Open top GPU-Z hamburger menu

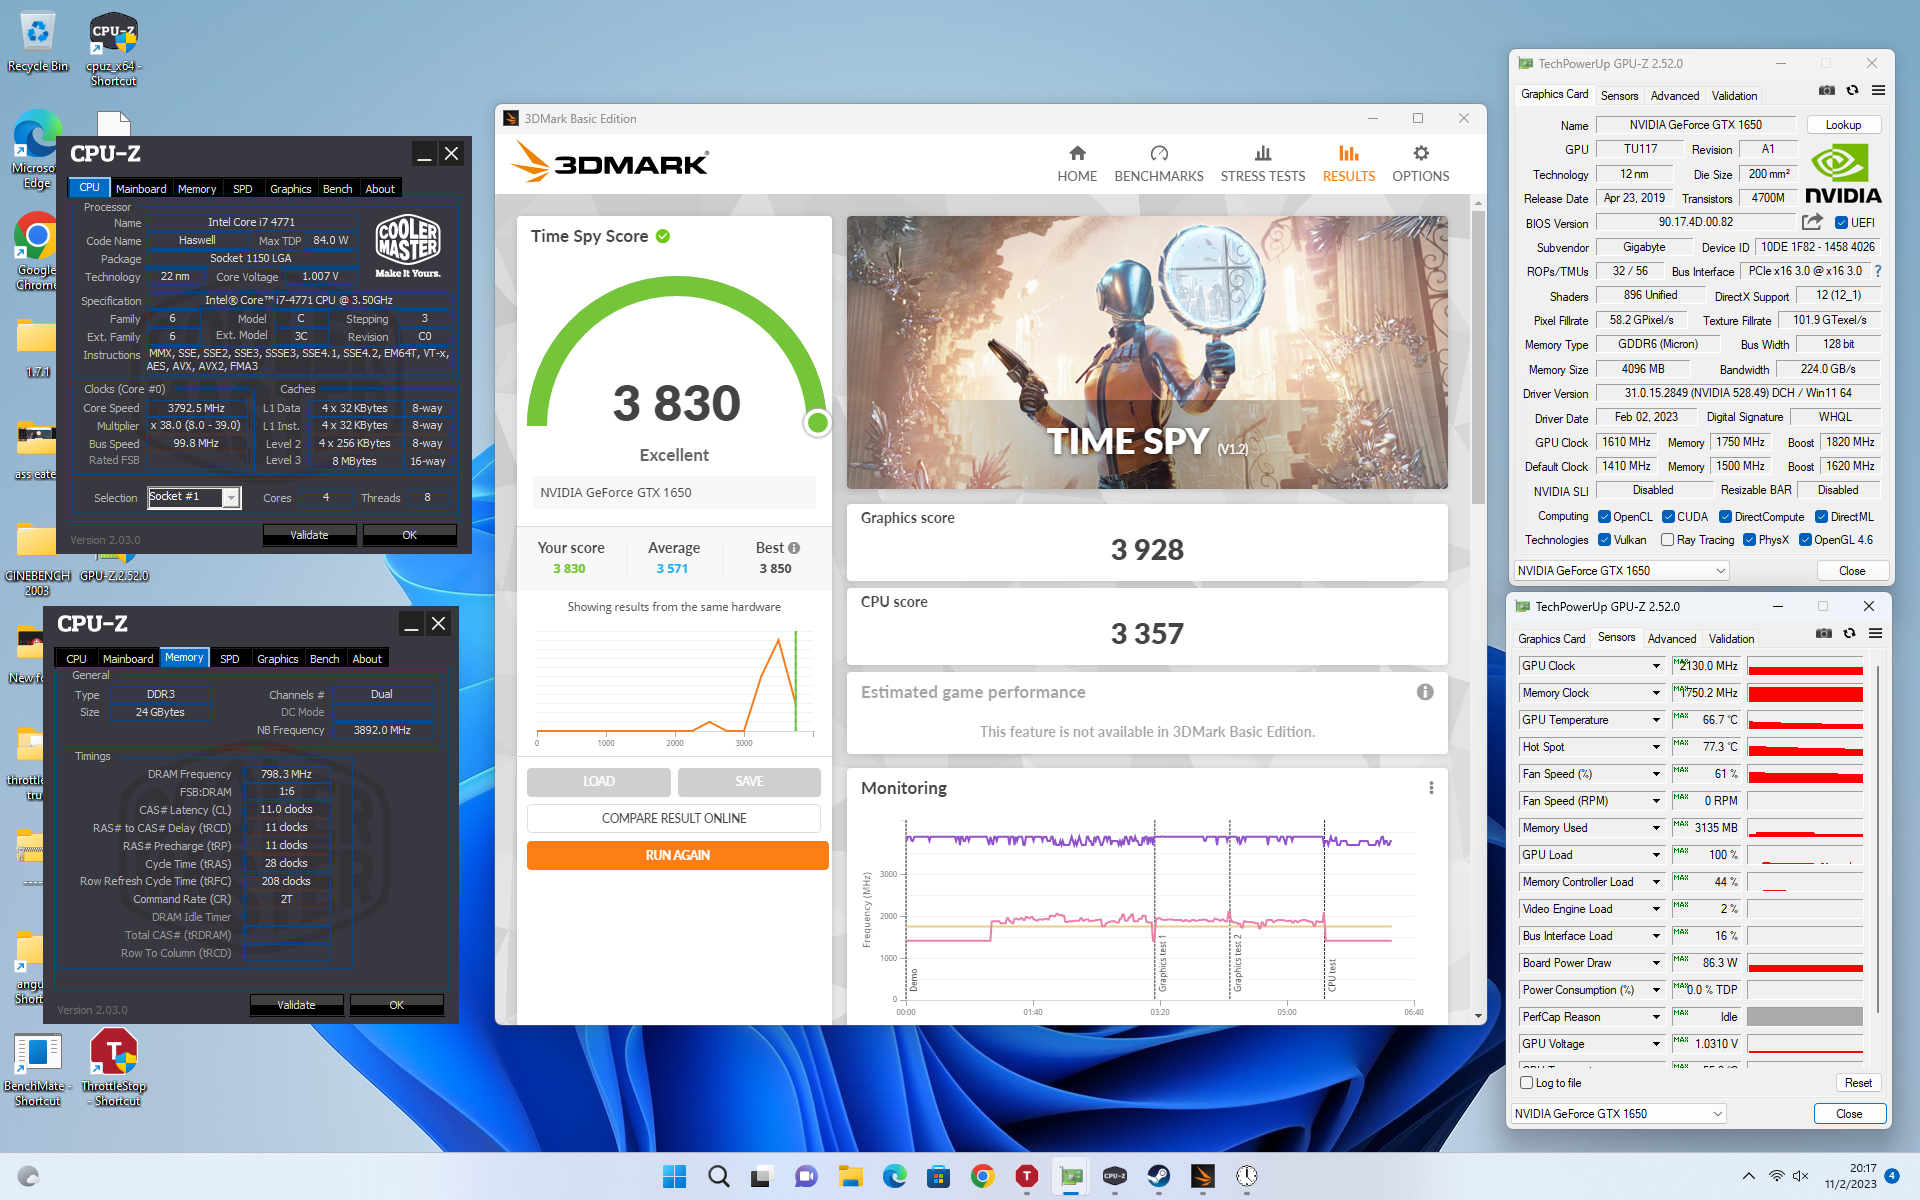[1878, 90]
